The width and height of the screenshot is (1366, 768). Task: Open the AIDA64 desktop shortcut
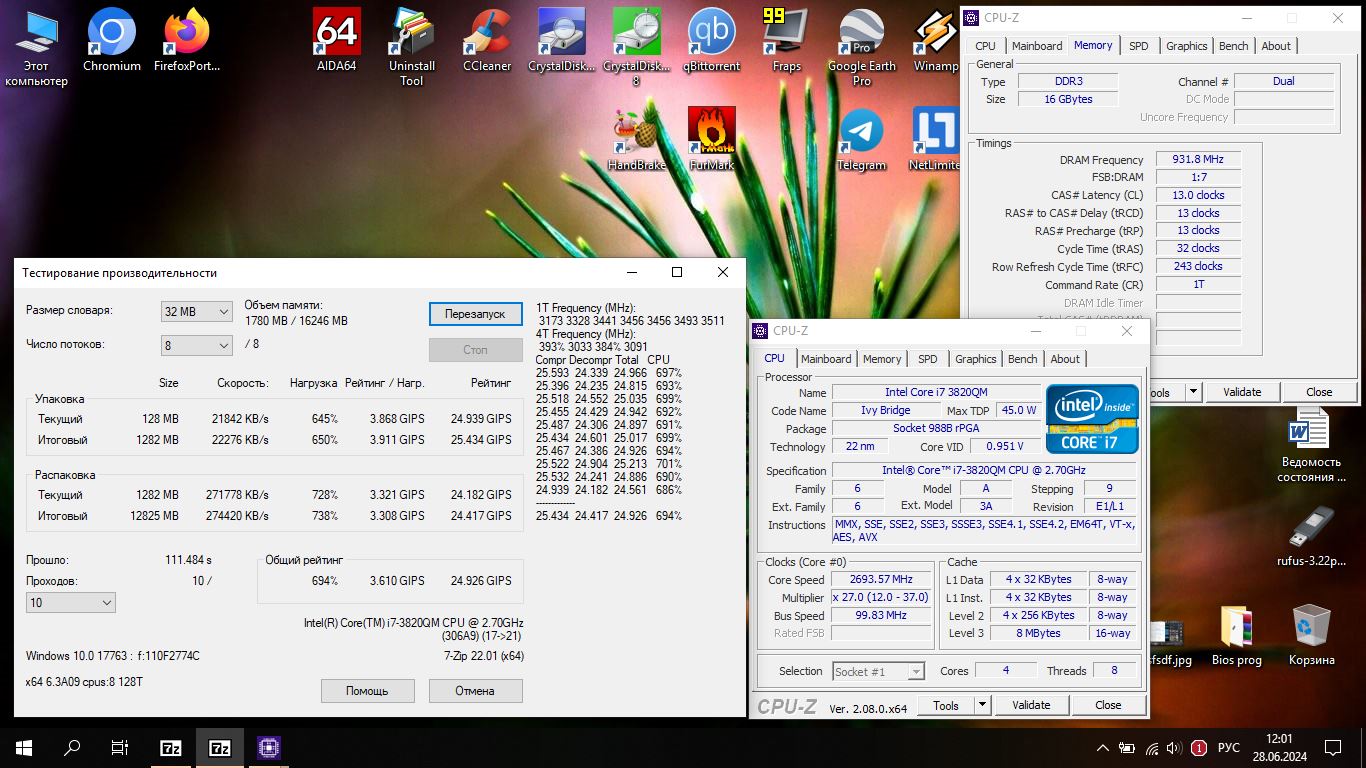click(337, 40)
